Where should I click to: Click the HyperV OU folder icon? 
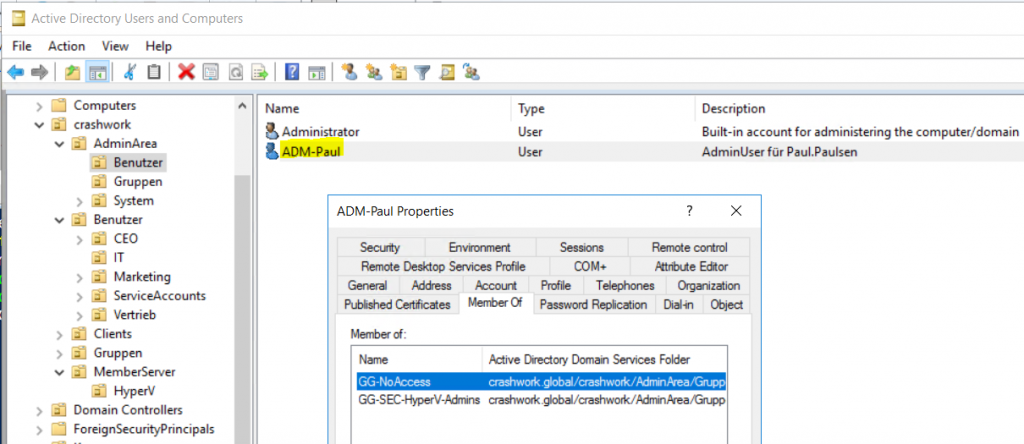point(99,391)
